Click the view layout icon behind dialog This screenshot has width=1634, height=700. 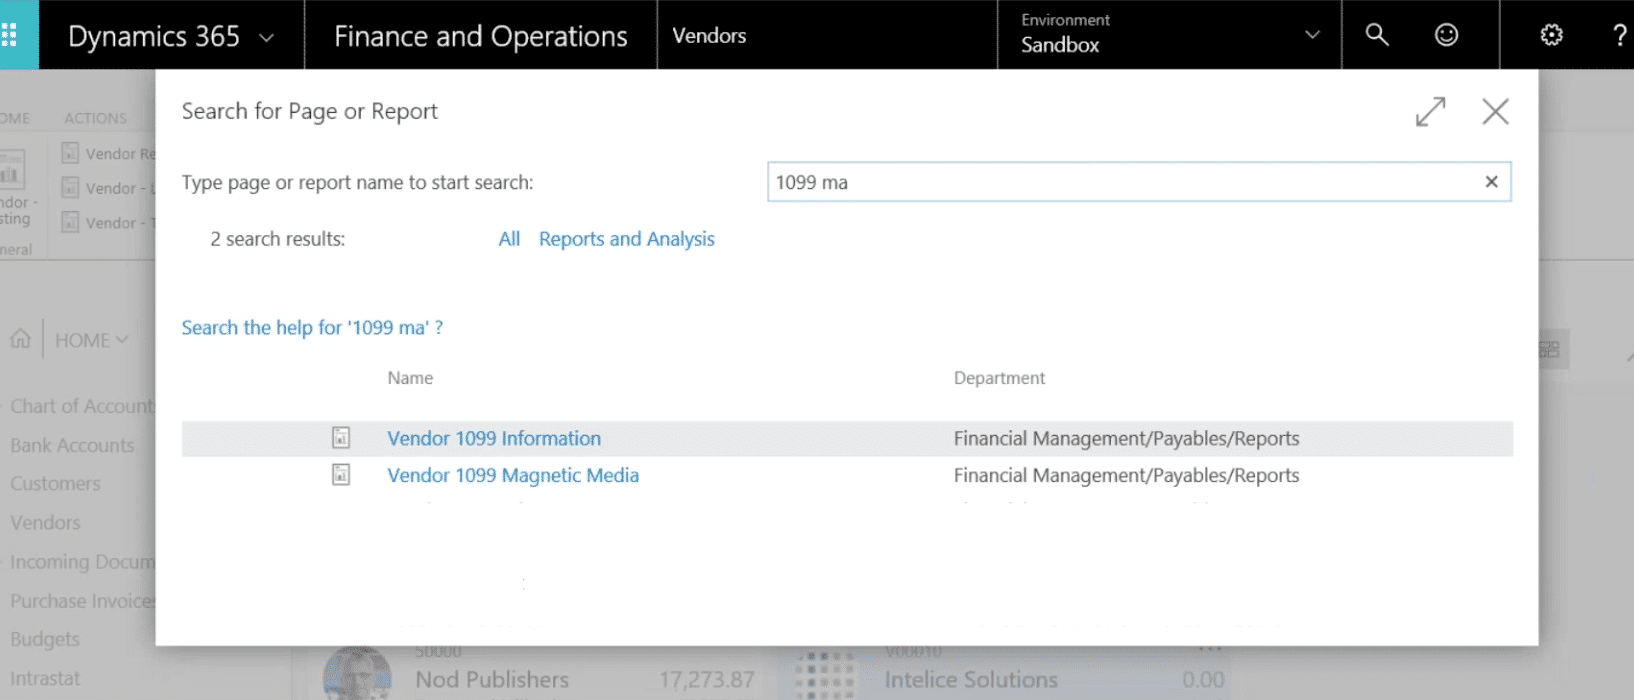pos(1549,349)
